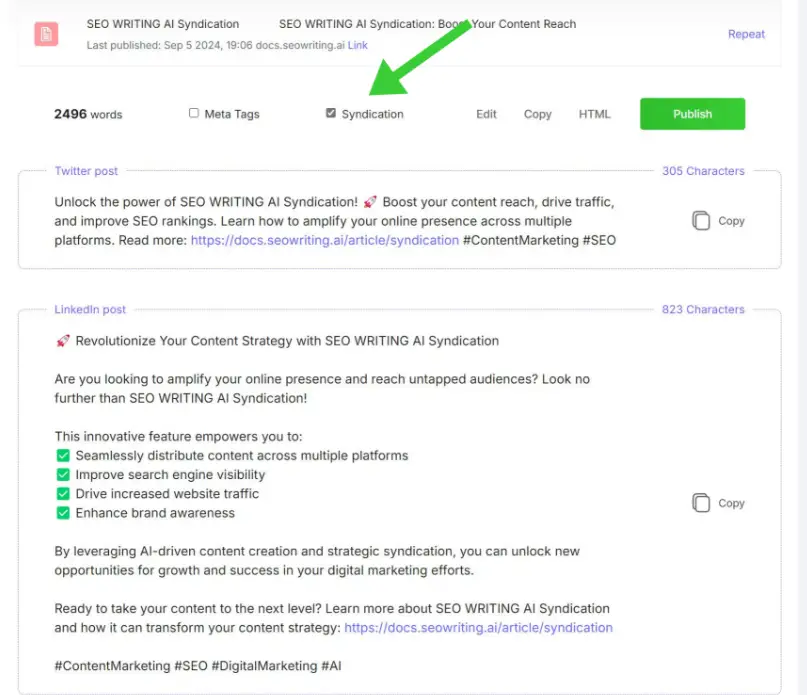
Task: Copy the article using the top Copy option
Action: 537,114
